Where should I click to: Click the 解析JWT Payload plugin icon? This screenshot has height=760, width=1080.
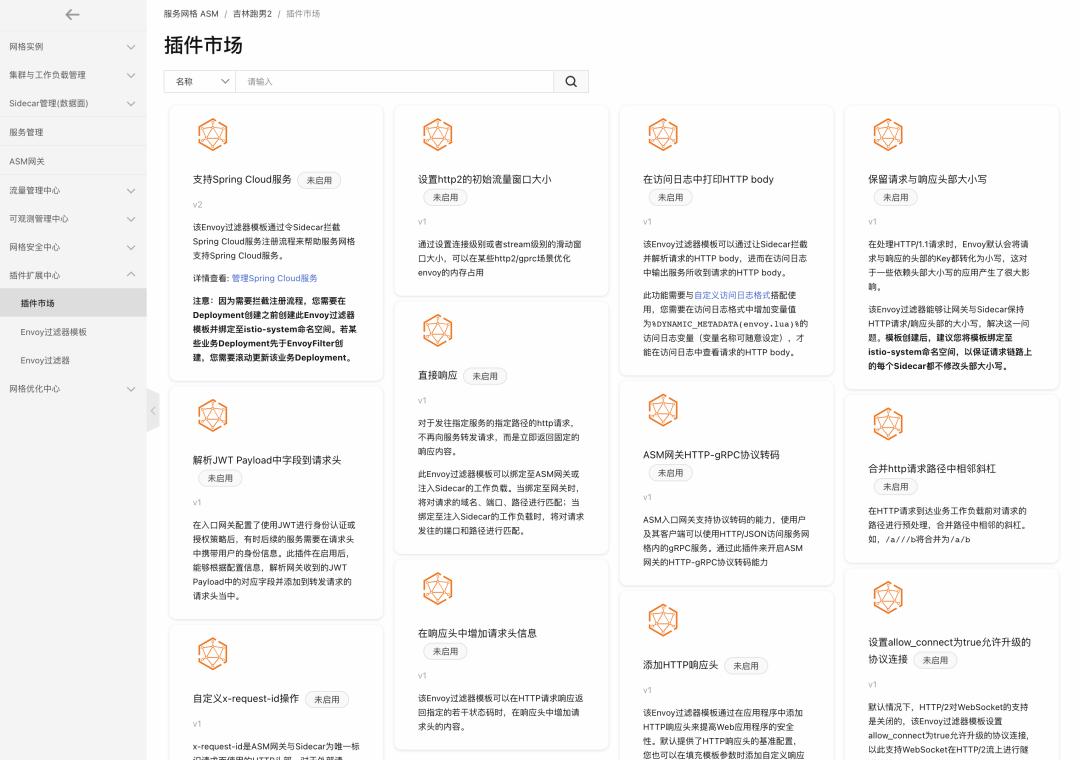coord(212,414)
